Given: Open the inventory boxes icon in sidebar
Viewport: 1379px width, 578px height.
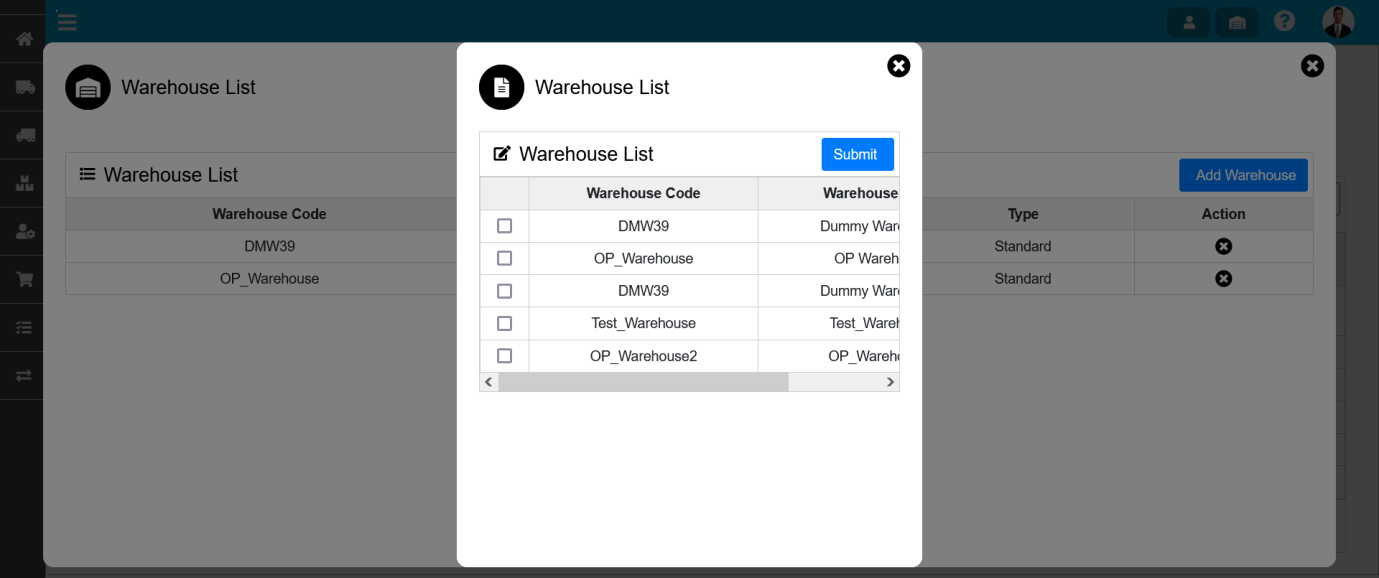Looking at the screenshot, I should (x=24, y=183).
